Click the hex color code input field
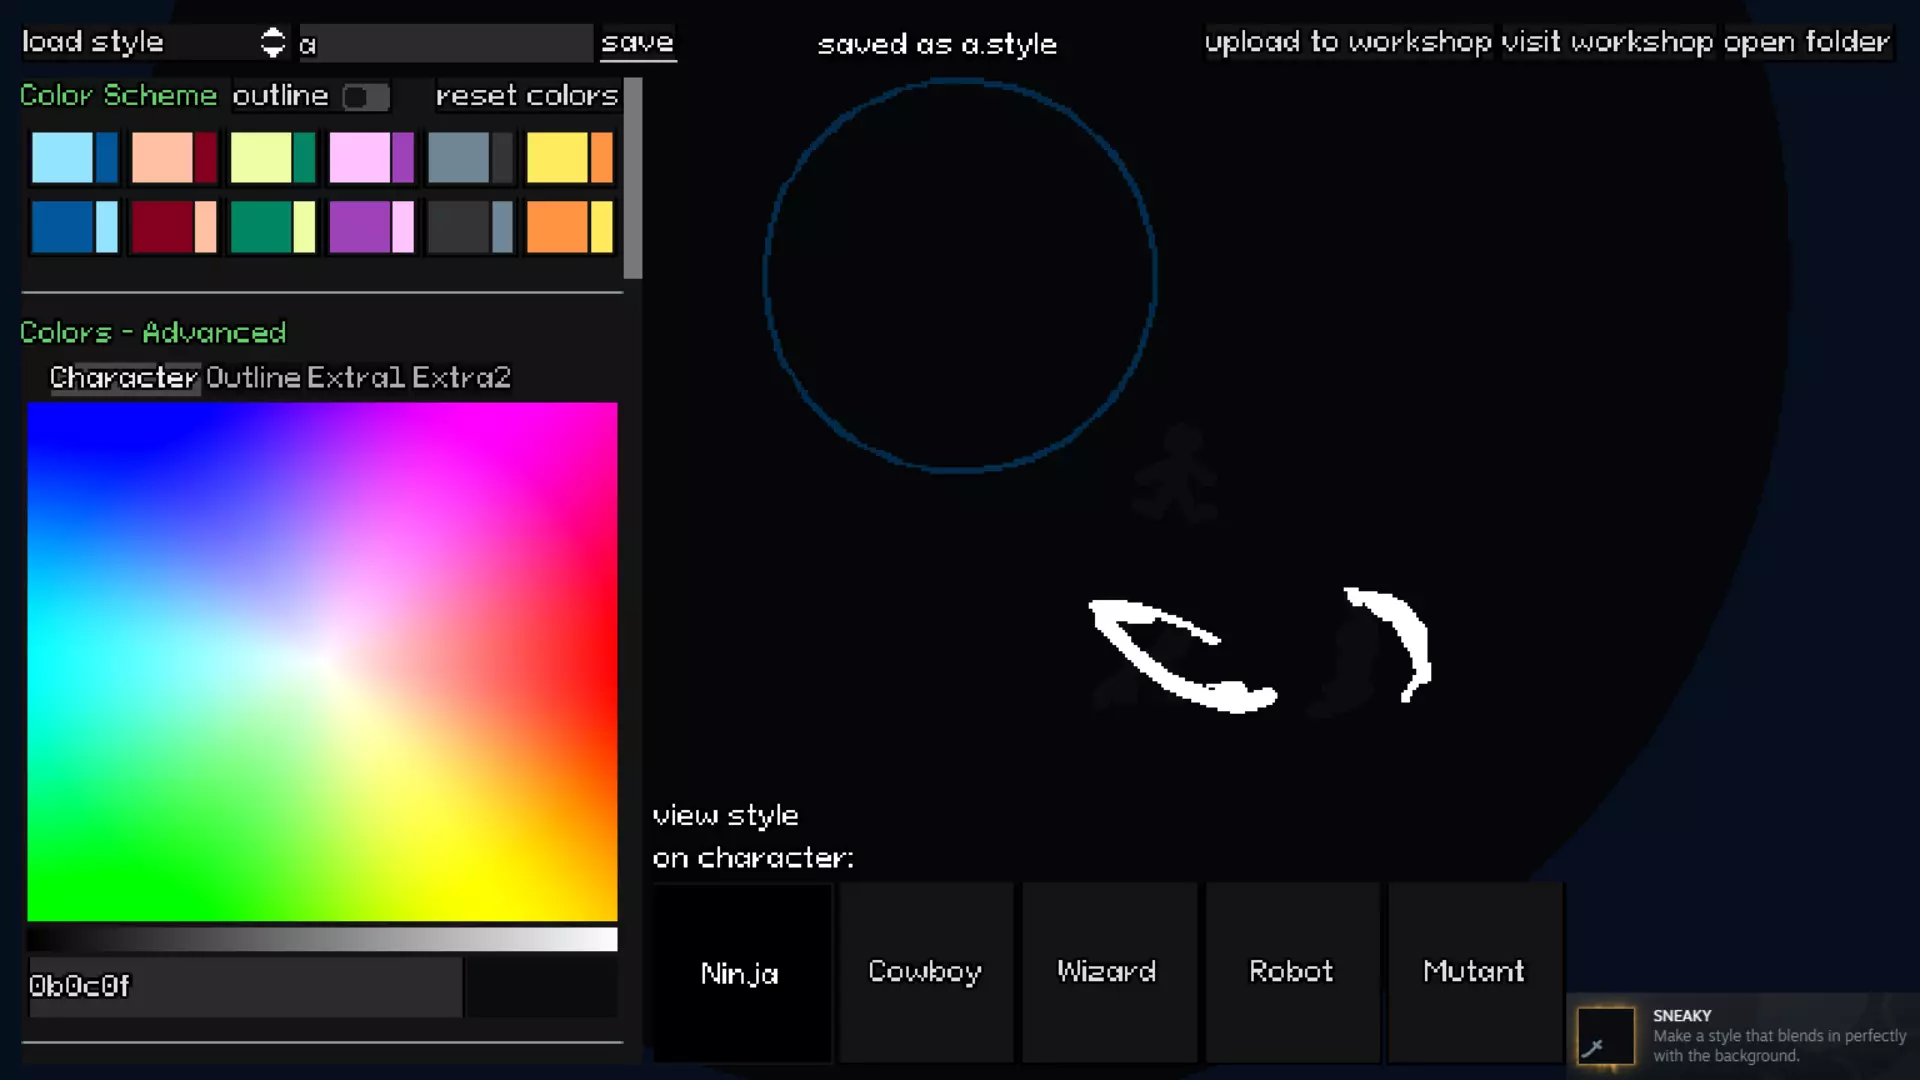1920x1080 pixels. coord(245,986)
